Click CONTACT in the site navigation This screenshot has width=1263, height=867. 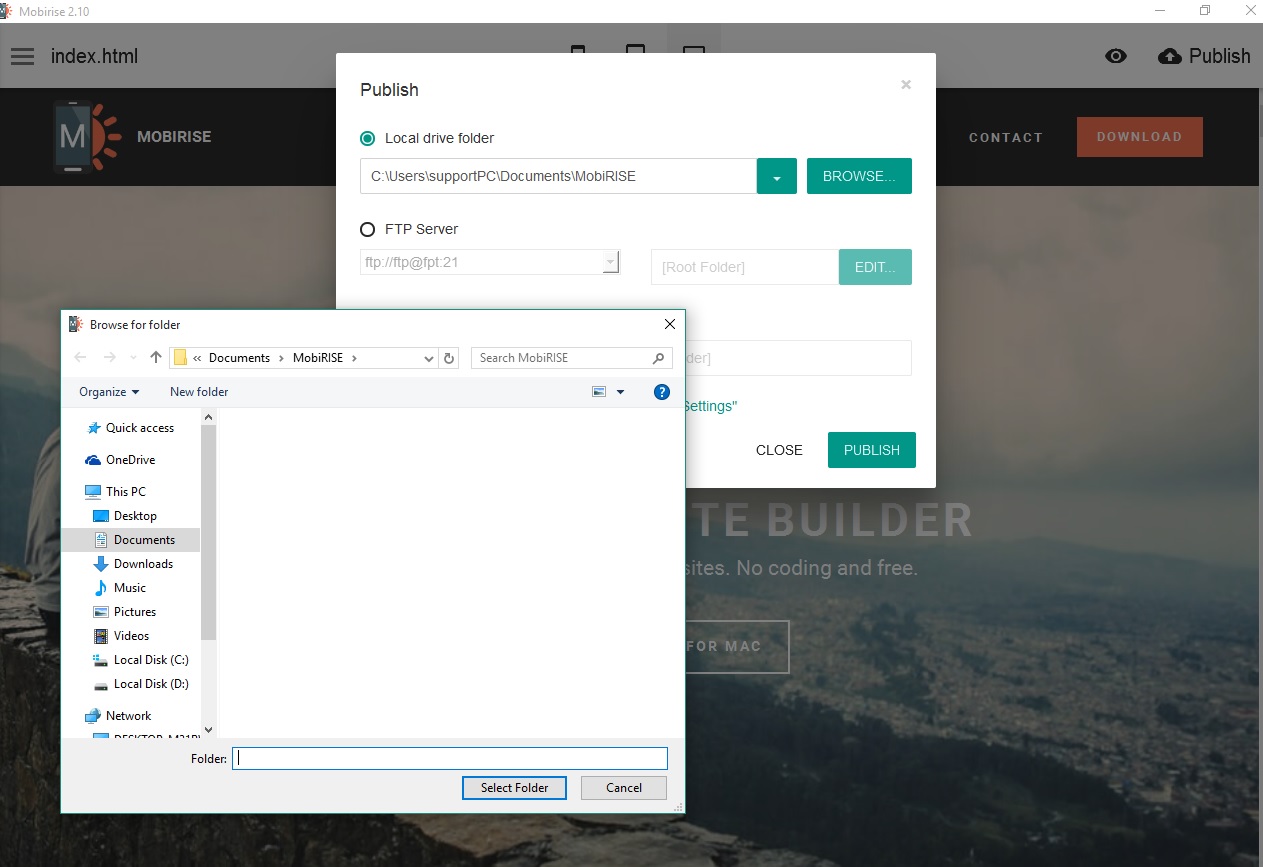point(1006,137)
